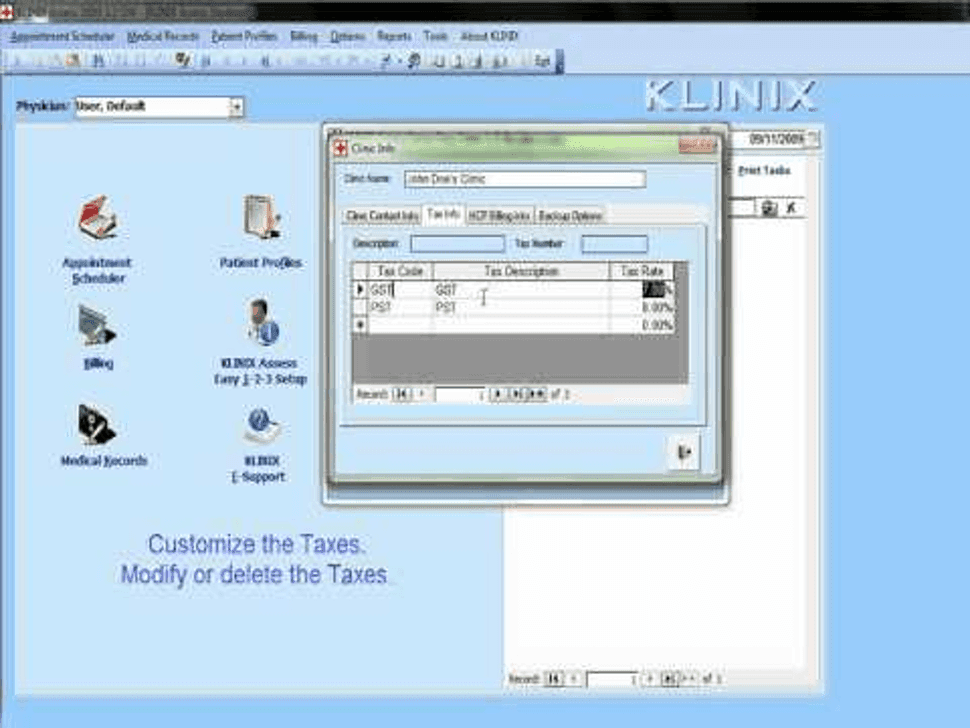This screenshot has width=970, height=728.
Task: Open the tasks date picker dropdown
Action: (814, 139)
